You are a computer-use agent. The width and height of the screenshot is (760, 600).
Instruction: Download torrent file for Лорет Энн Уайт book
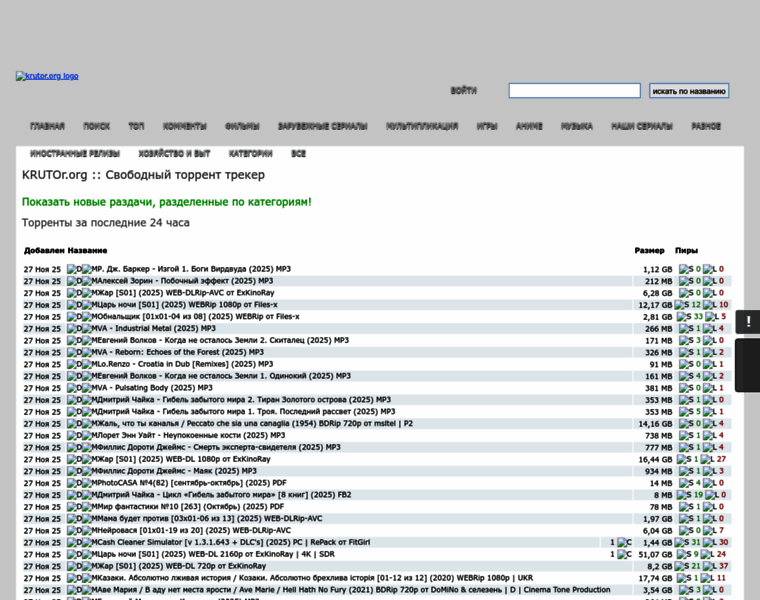coord(74,436)
